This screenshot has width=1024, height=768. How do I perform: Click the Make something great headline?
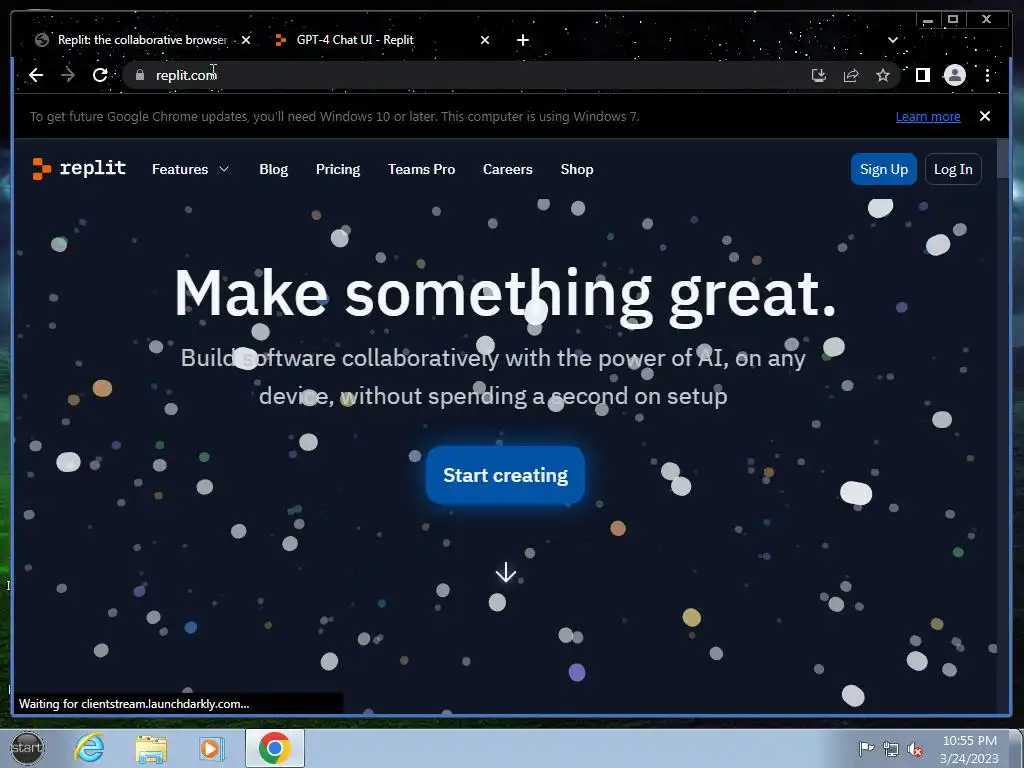(505, 294)
